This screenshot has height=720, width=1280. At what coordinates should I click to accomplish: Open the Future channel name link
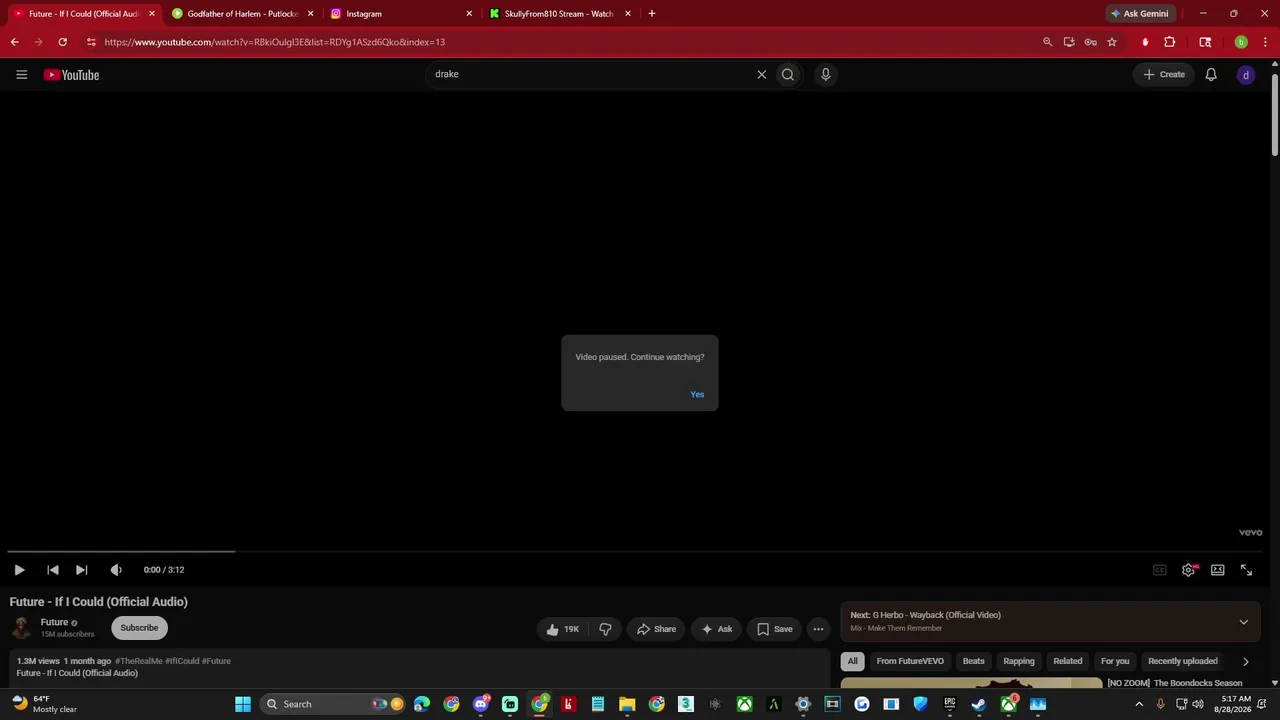tap(54, 622)
